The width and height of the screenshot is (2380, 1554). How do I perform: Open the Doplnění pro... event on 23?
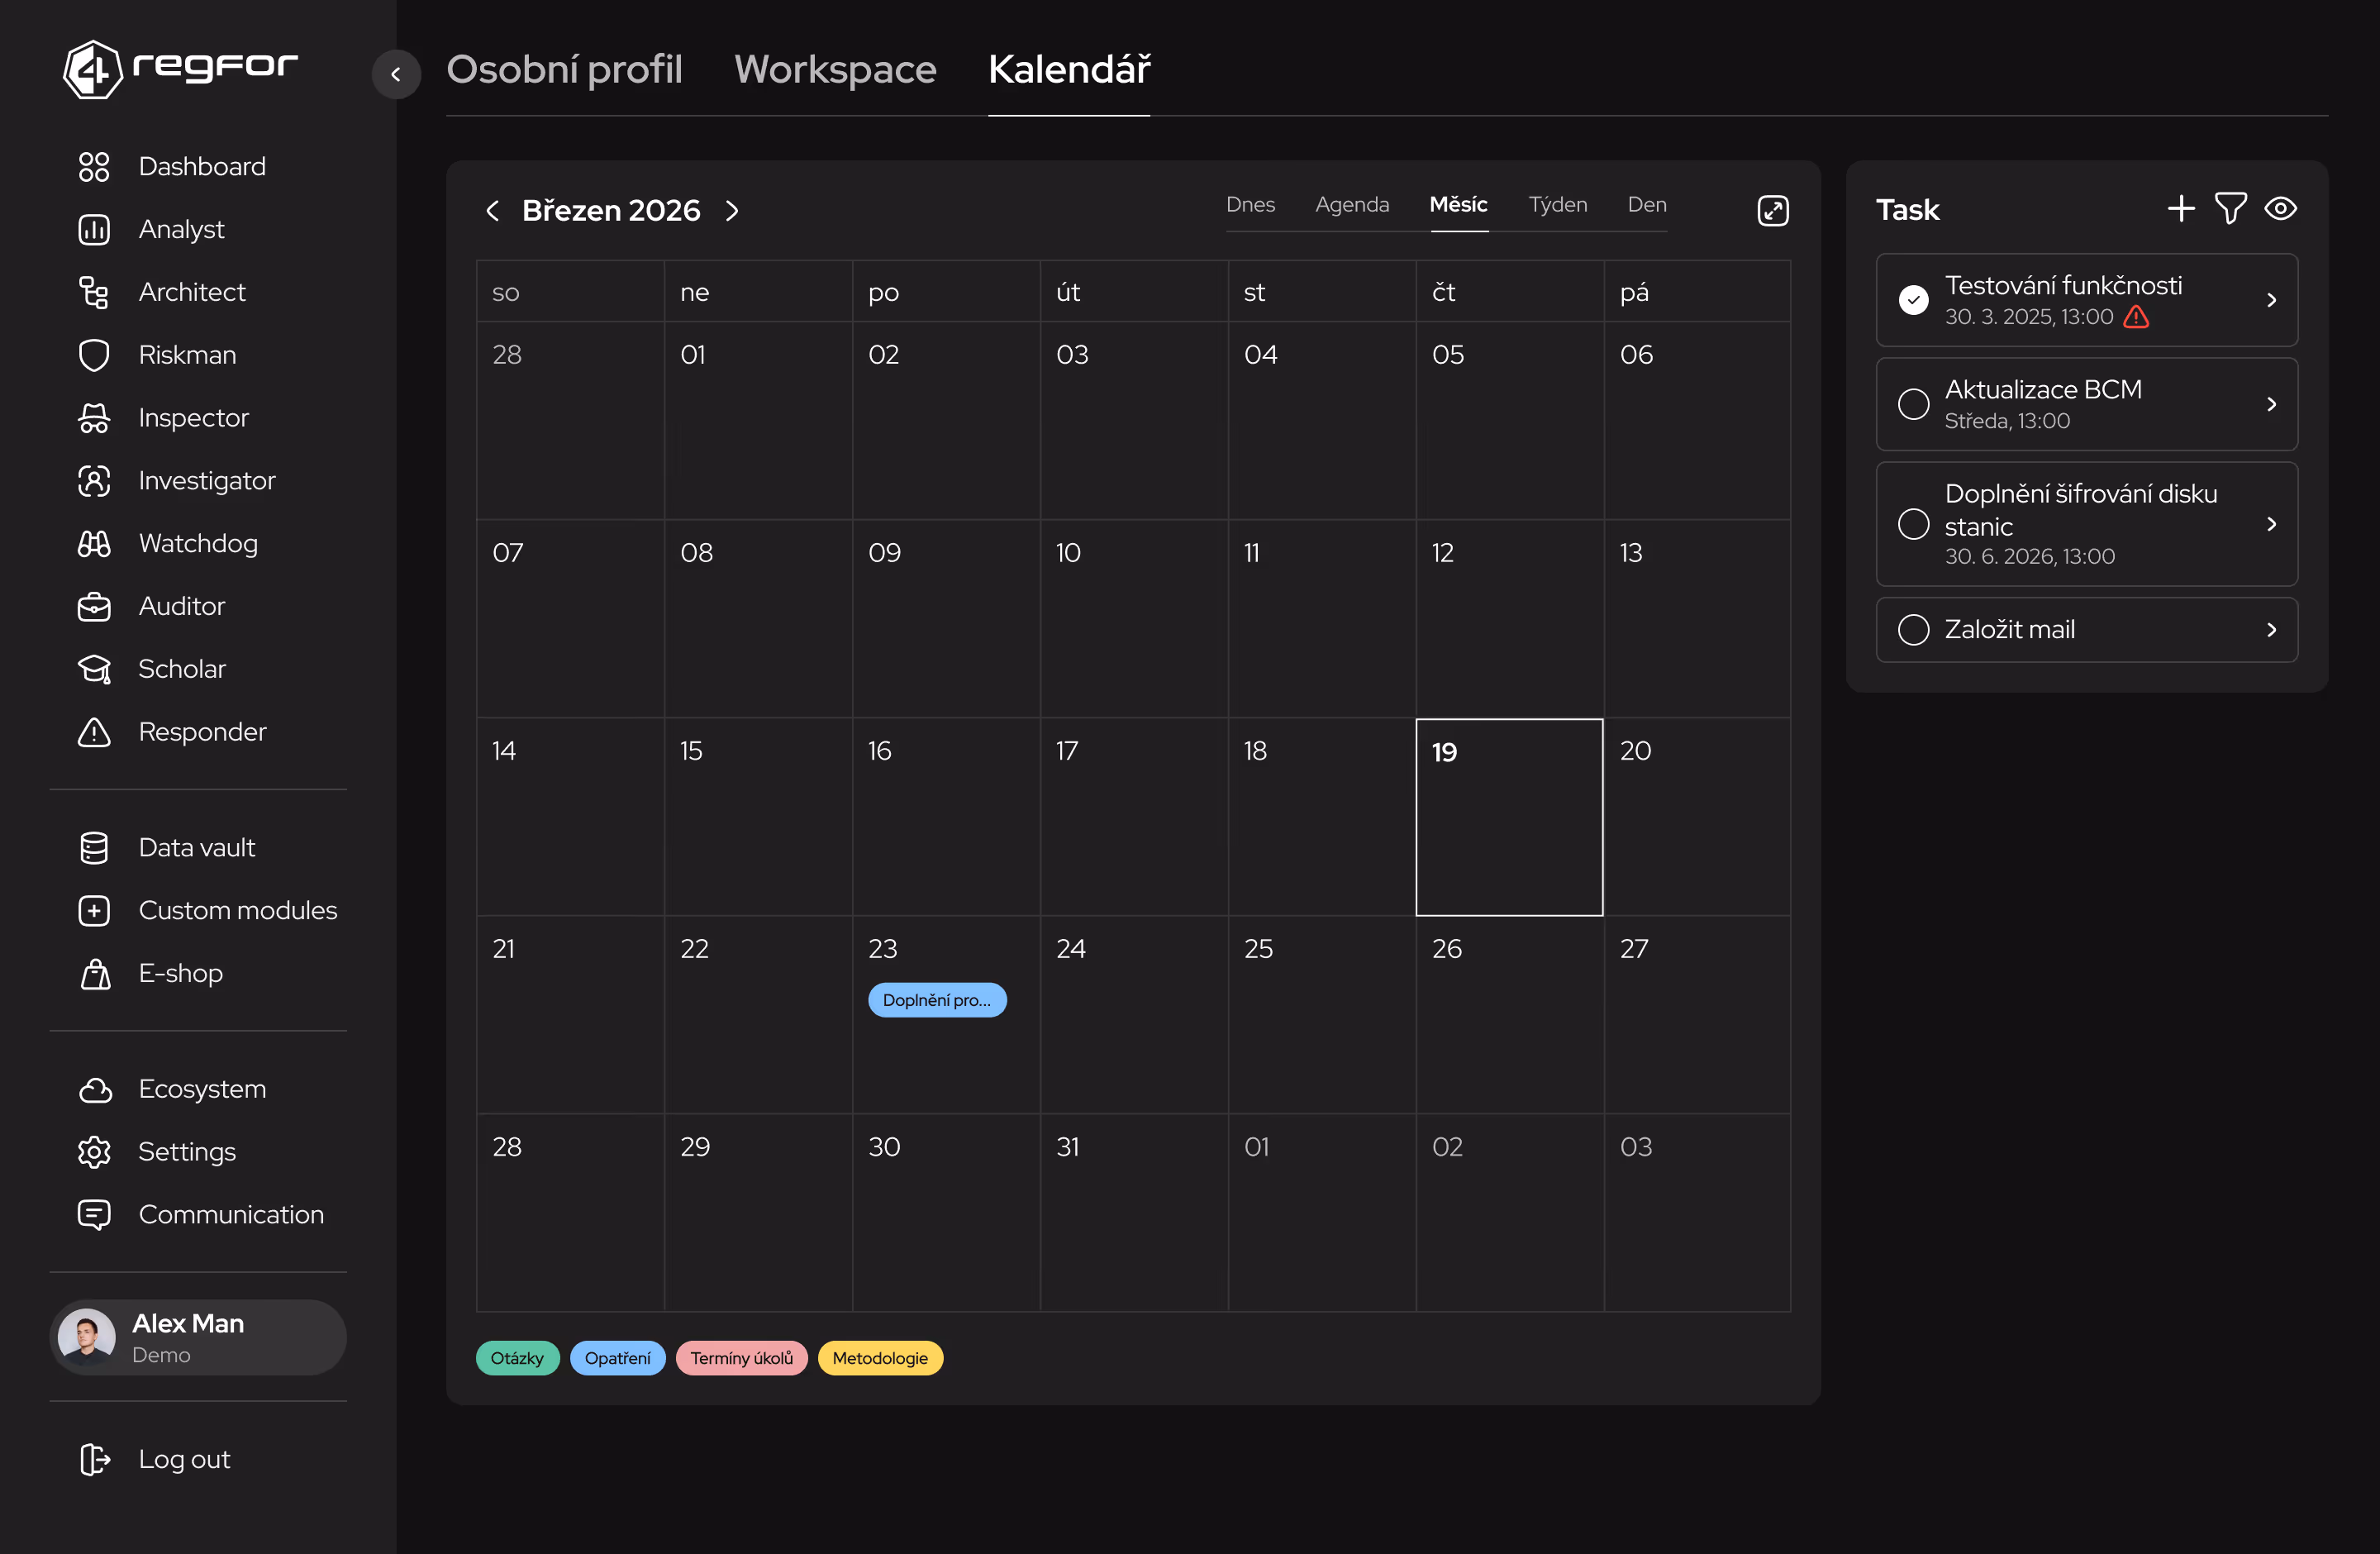(936, 1000)
